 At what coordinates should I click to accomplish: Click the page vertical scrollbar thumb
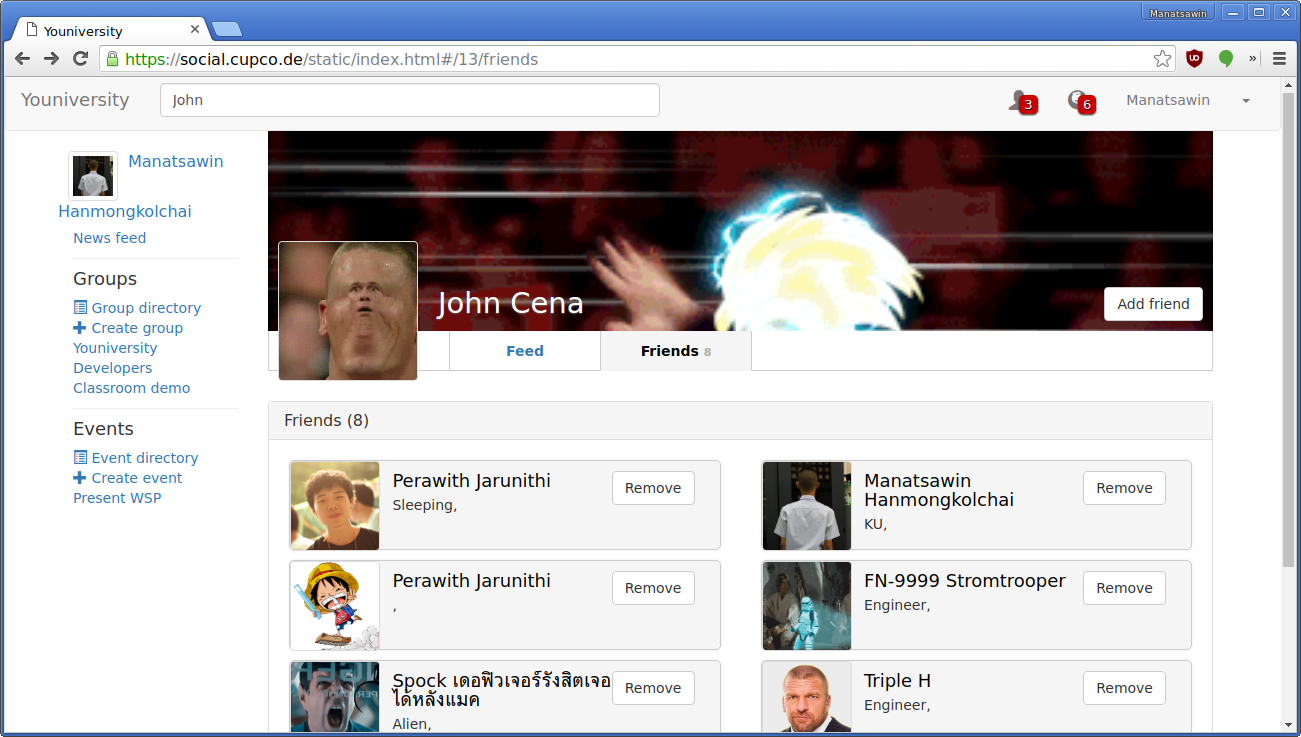point(1288,330)
